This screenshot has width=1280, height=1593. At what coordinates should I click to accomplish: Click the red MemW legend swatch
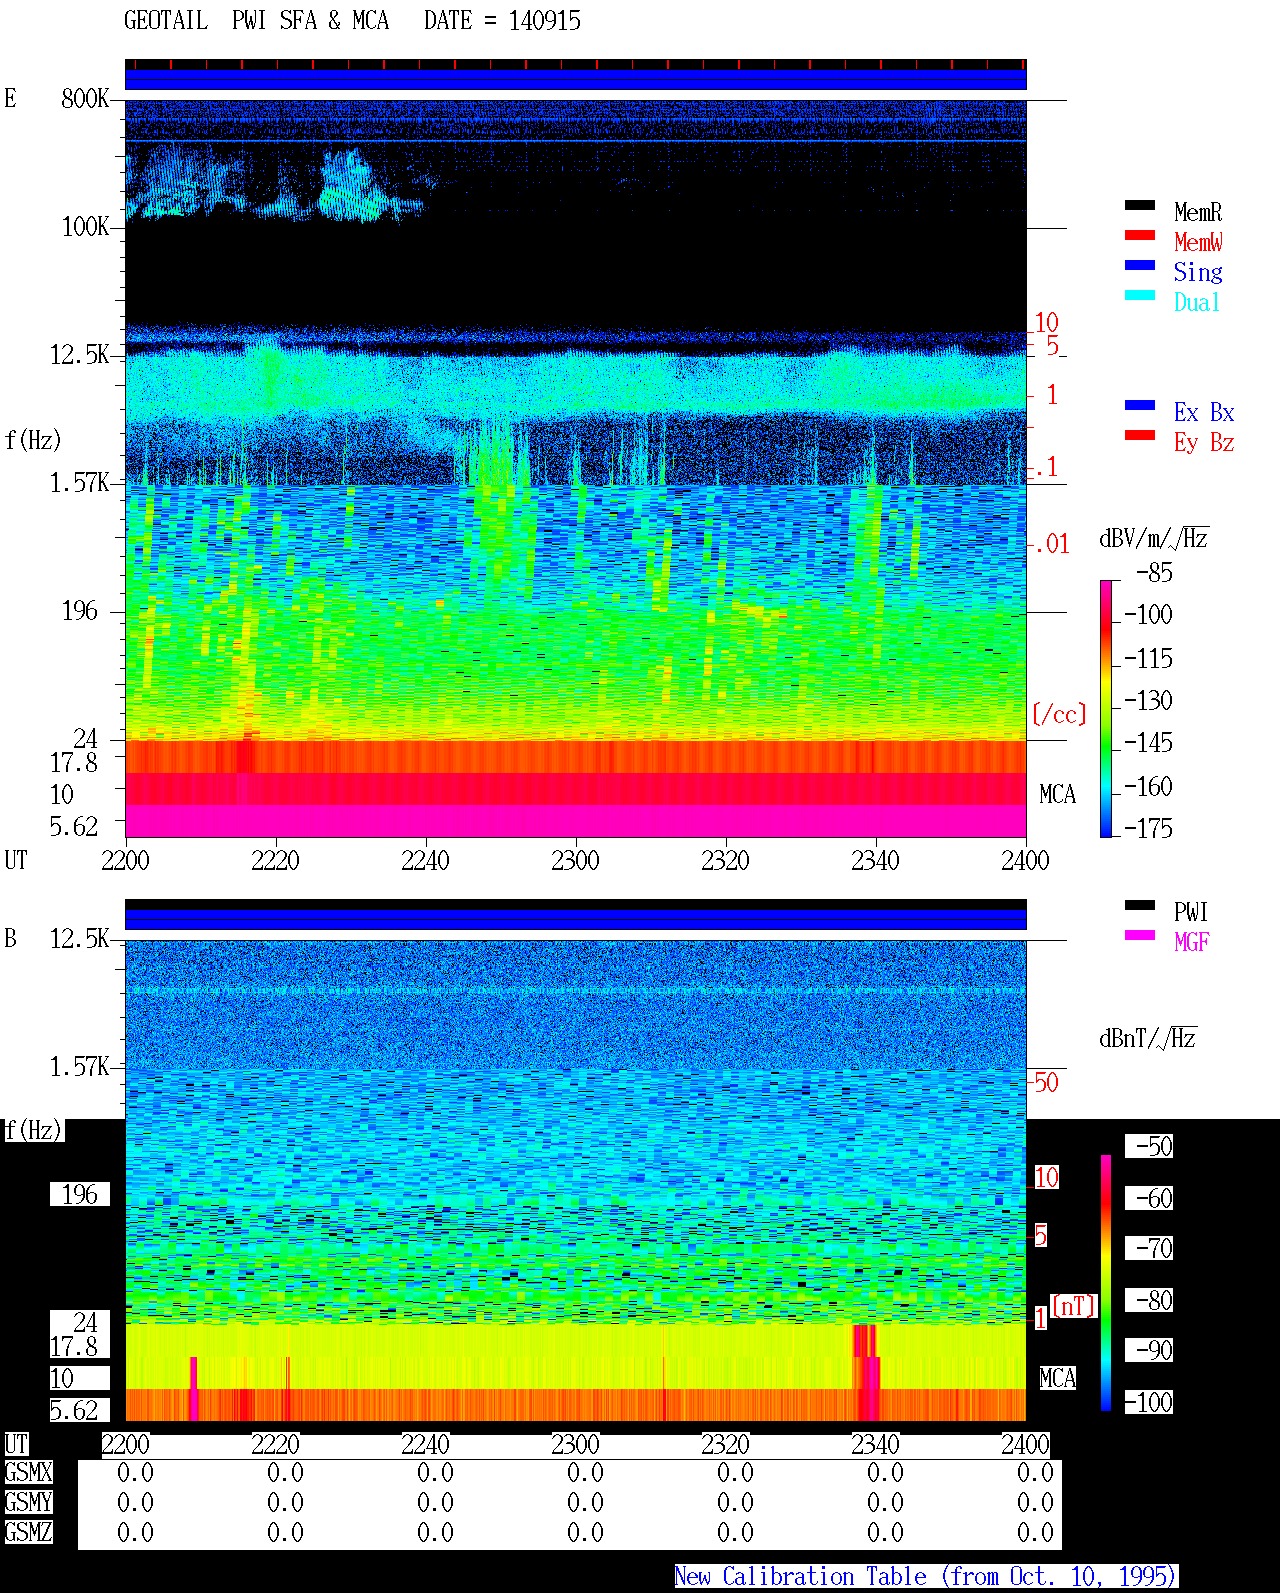tap(1140, 235)
